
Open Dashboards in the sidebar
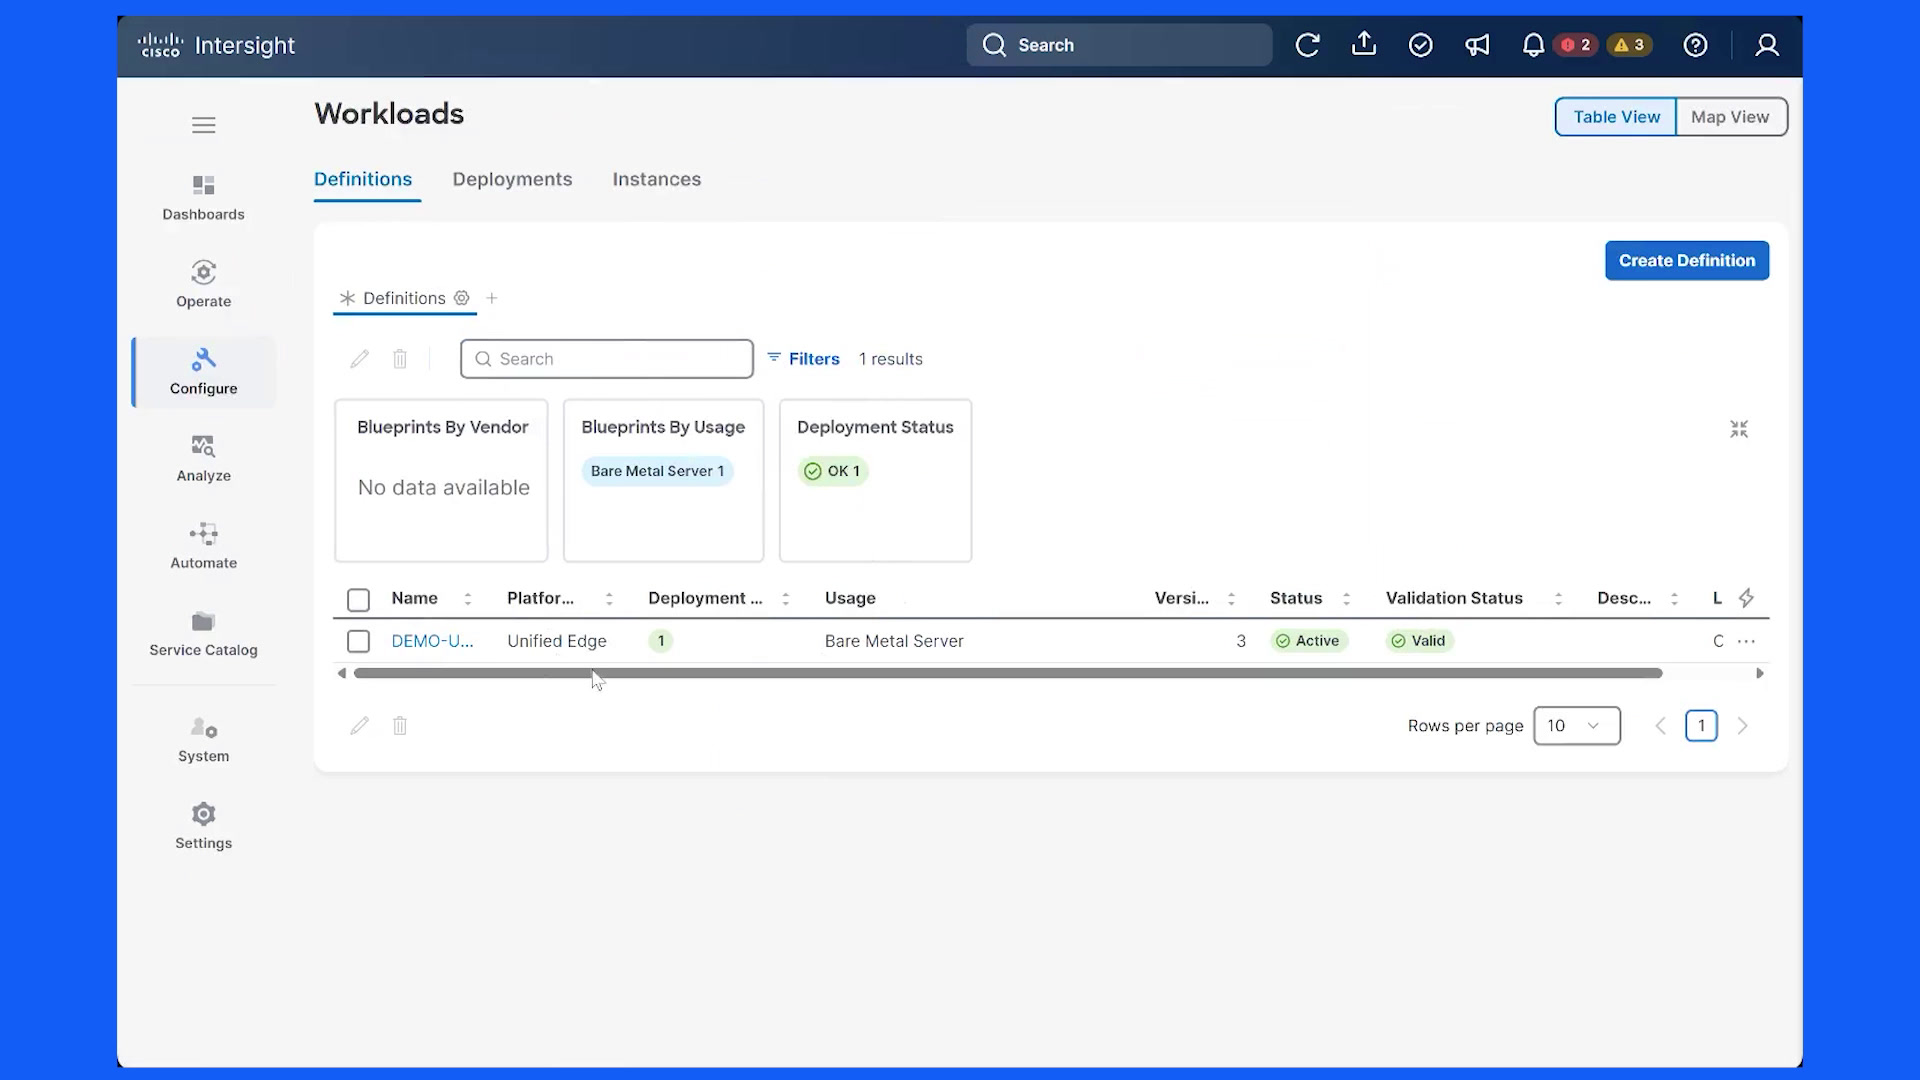(x=203, y=198)
